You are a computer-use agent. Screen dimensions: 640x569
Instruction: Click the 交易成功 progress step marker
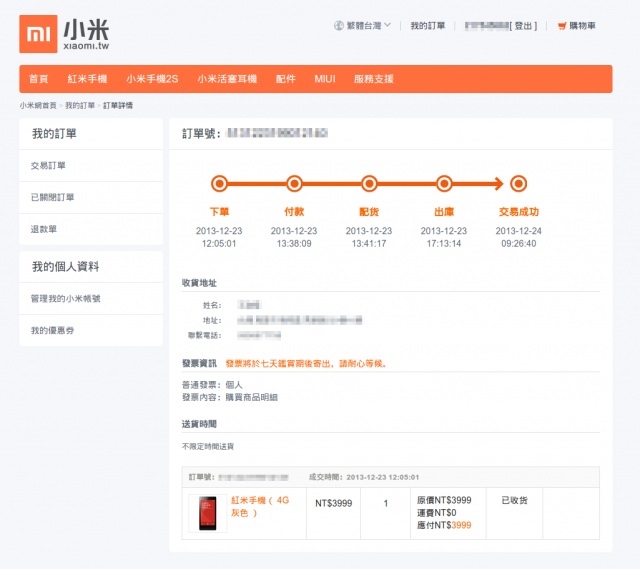[x=519, y=183]
